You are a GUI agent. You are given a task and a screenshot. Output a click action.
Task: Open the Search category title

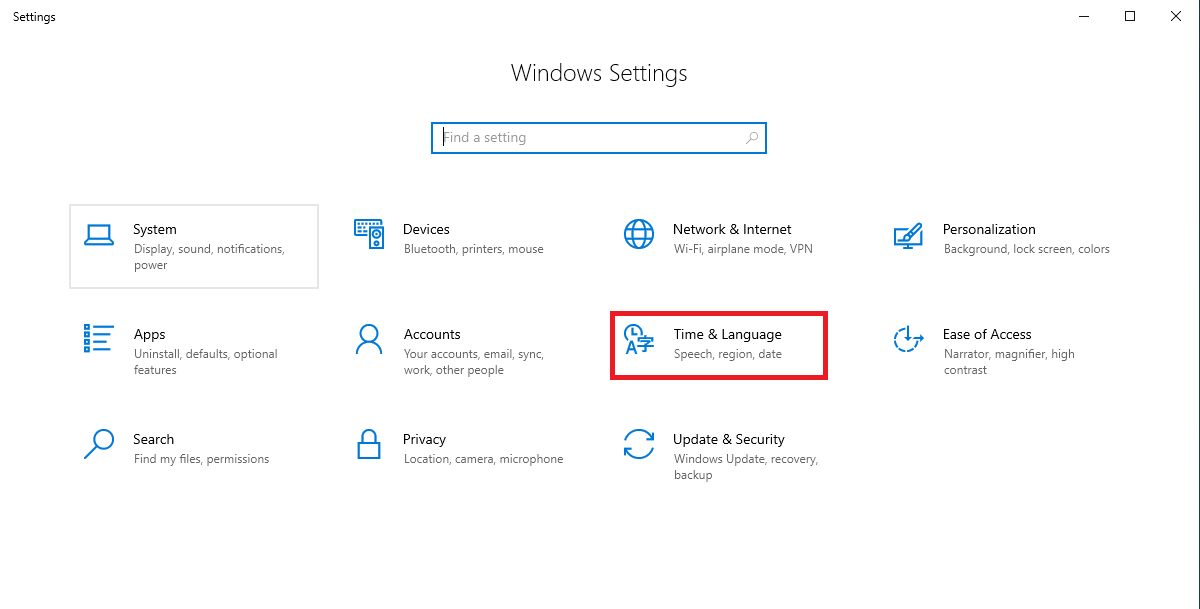point(153,439)
